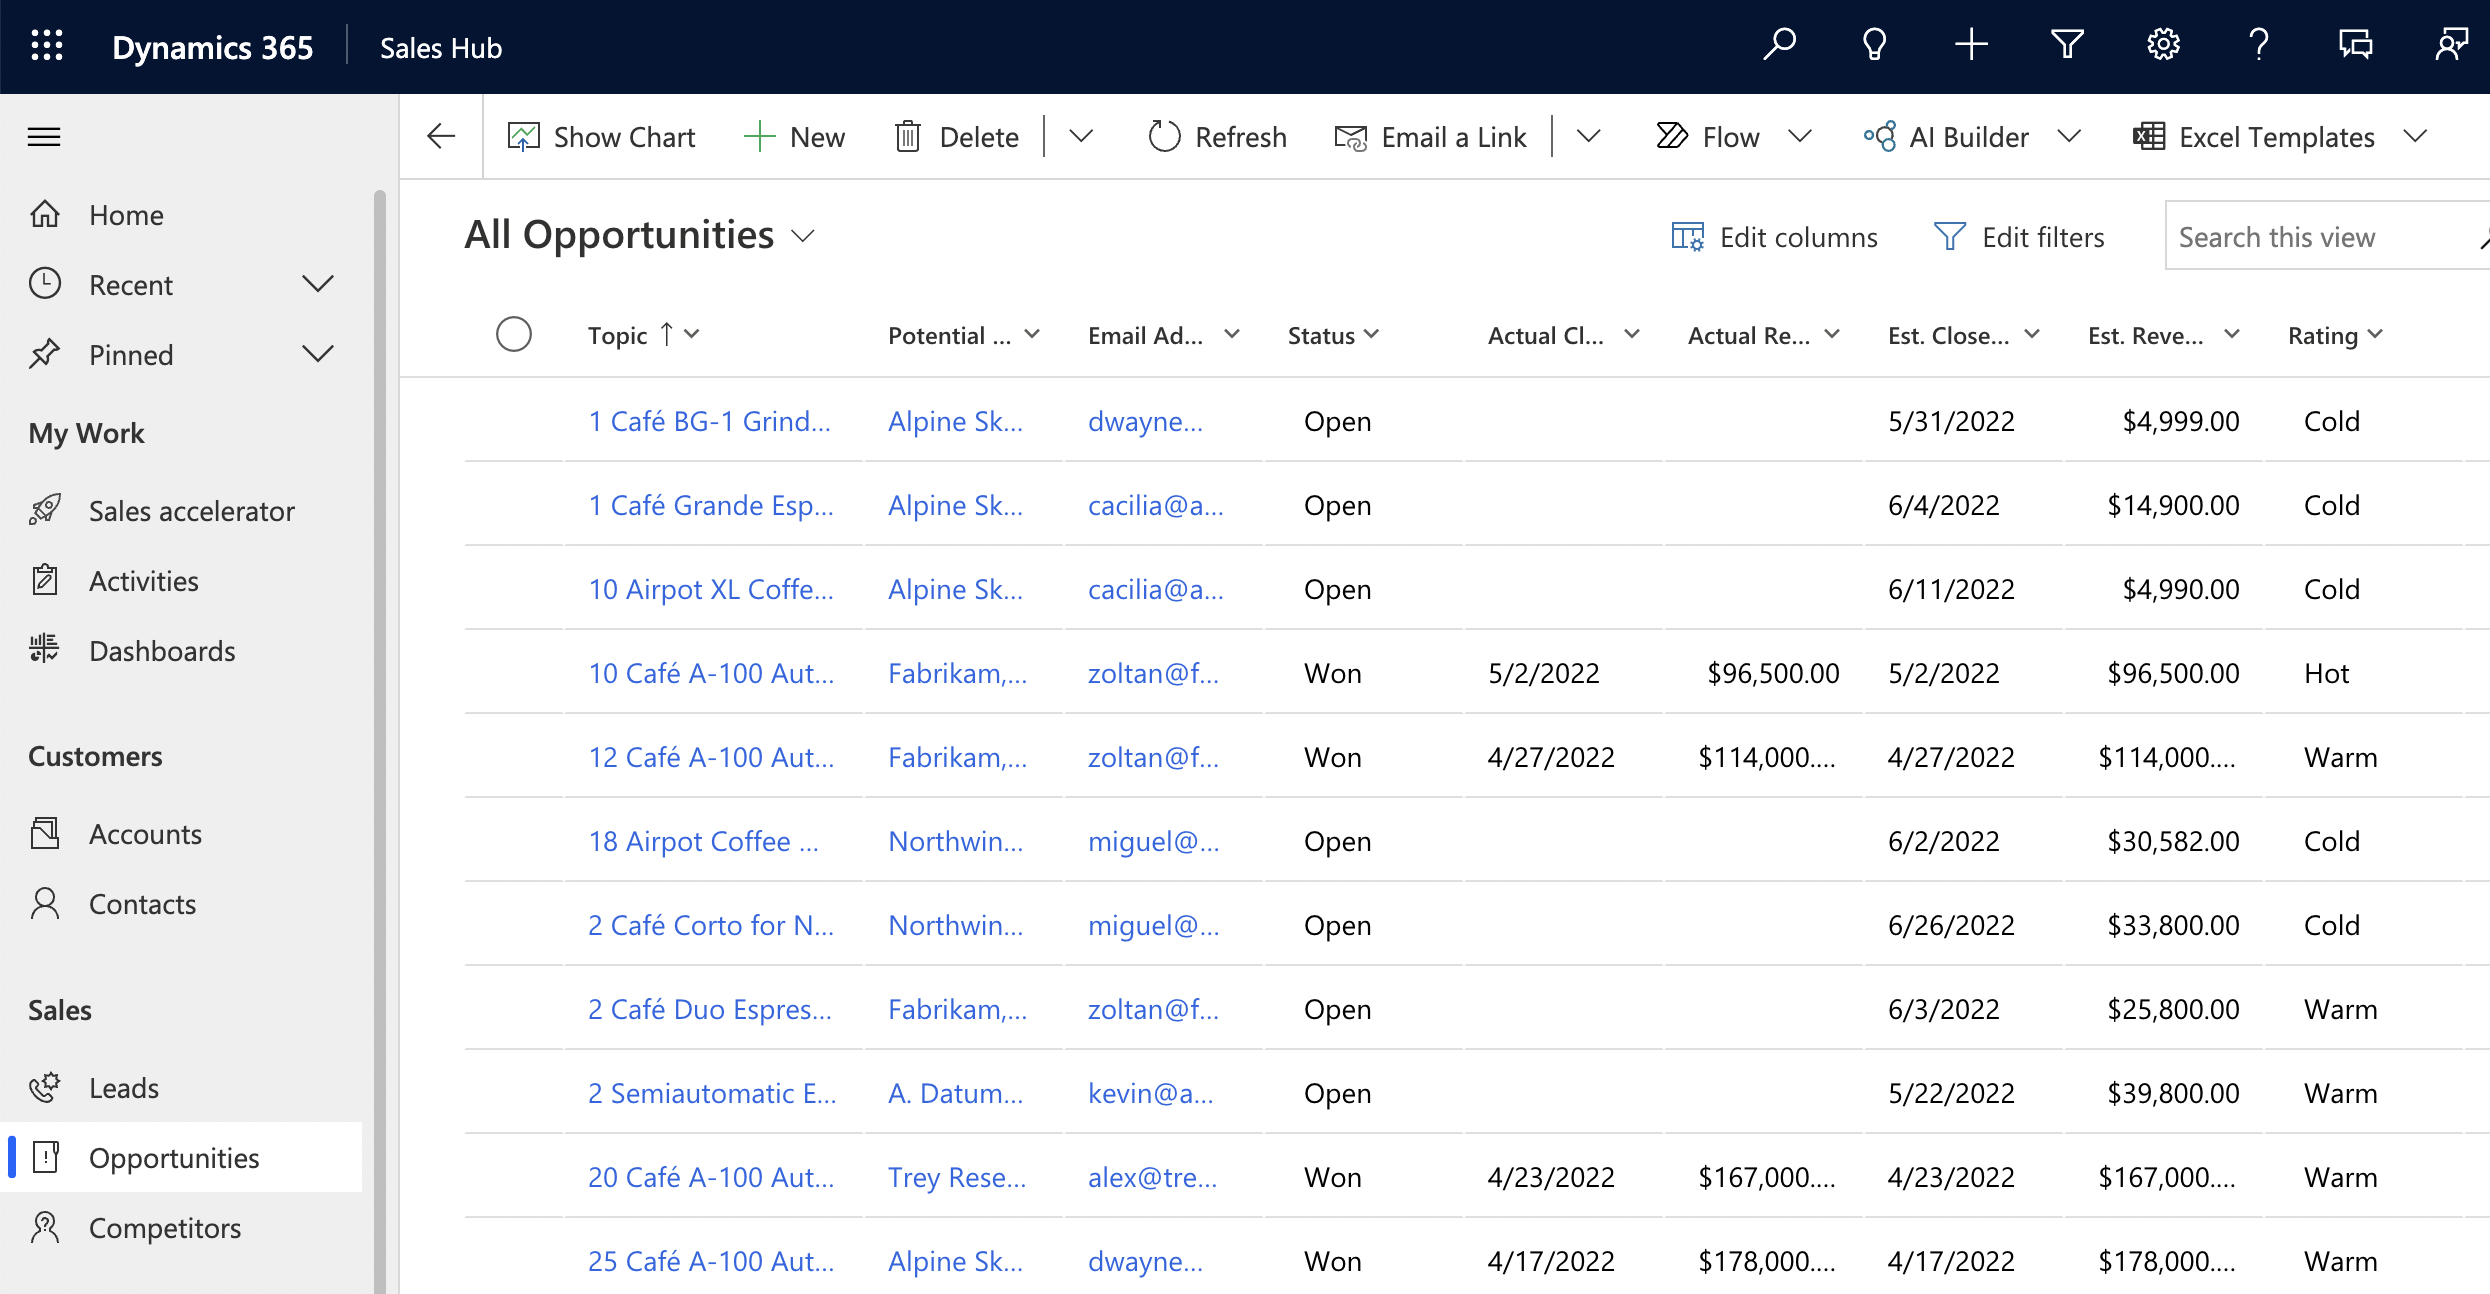Open the advanced find funnel icon
Image resolution: width=2490 pixels, height=1294 pixels.
(x=2067, y=45)
